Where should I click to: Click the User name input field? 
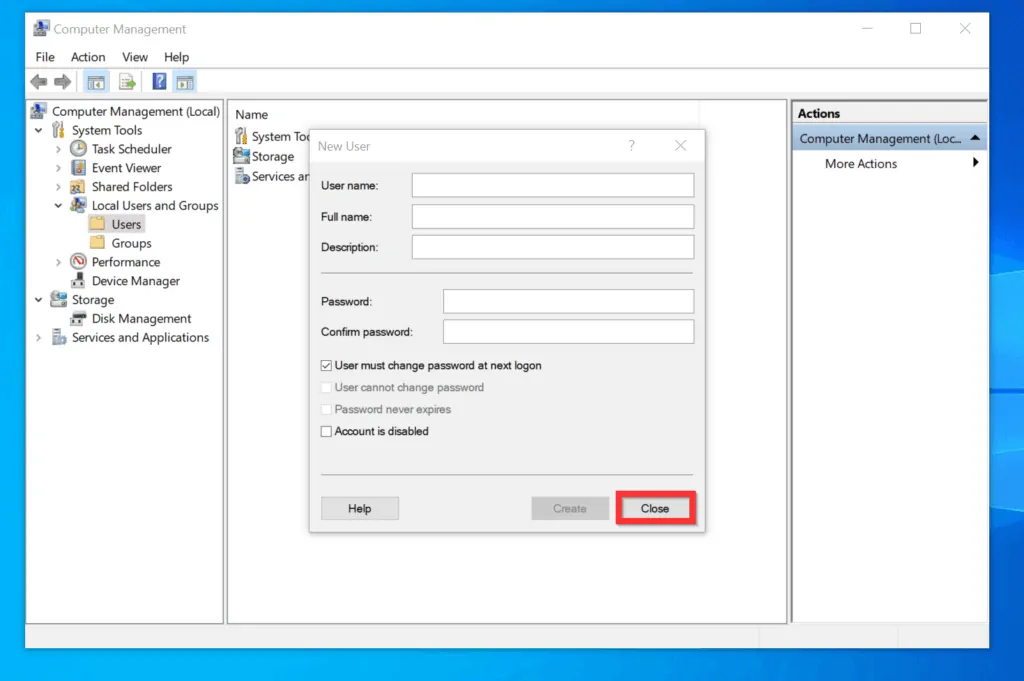[552, 185]
